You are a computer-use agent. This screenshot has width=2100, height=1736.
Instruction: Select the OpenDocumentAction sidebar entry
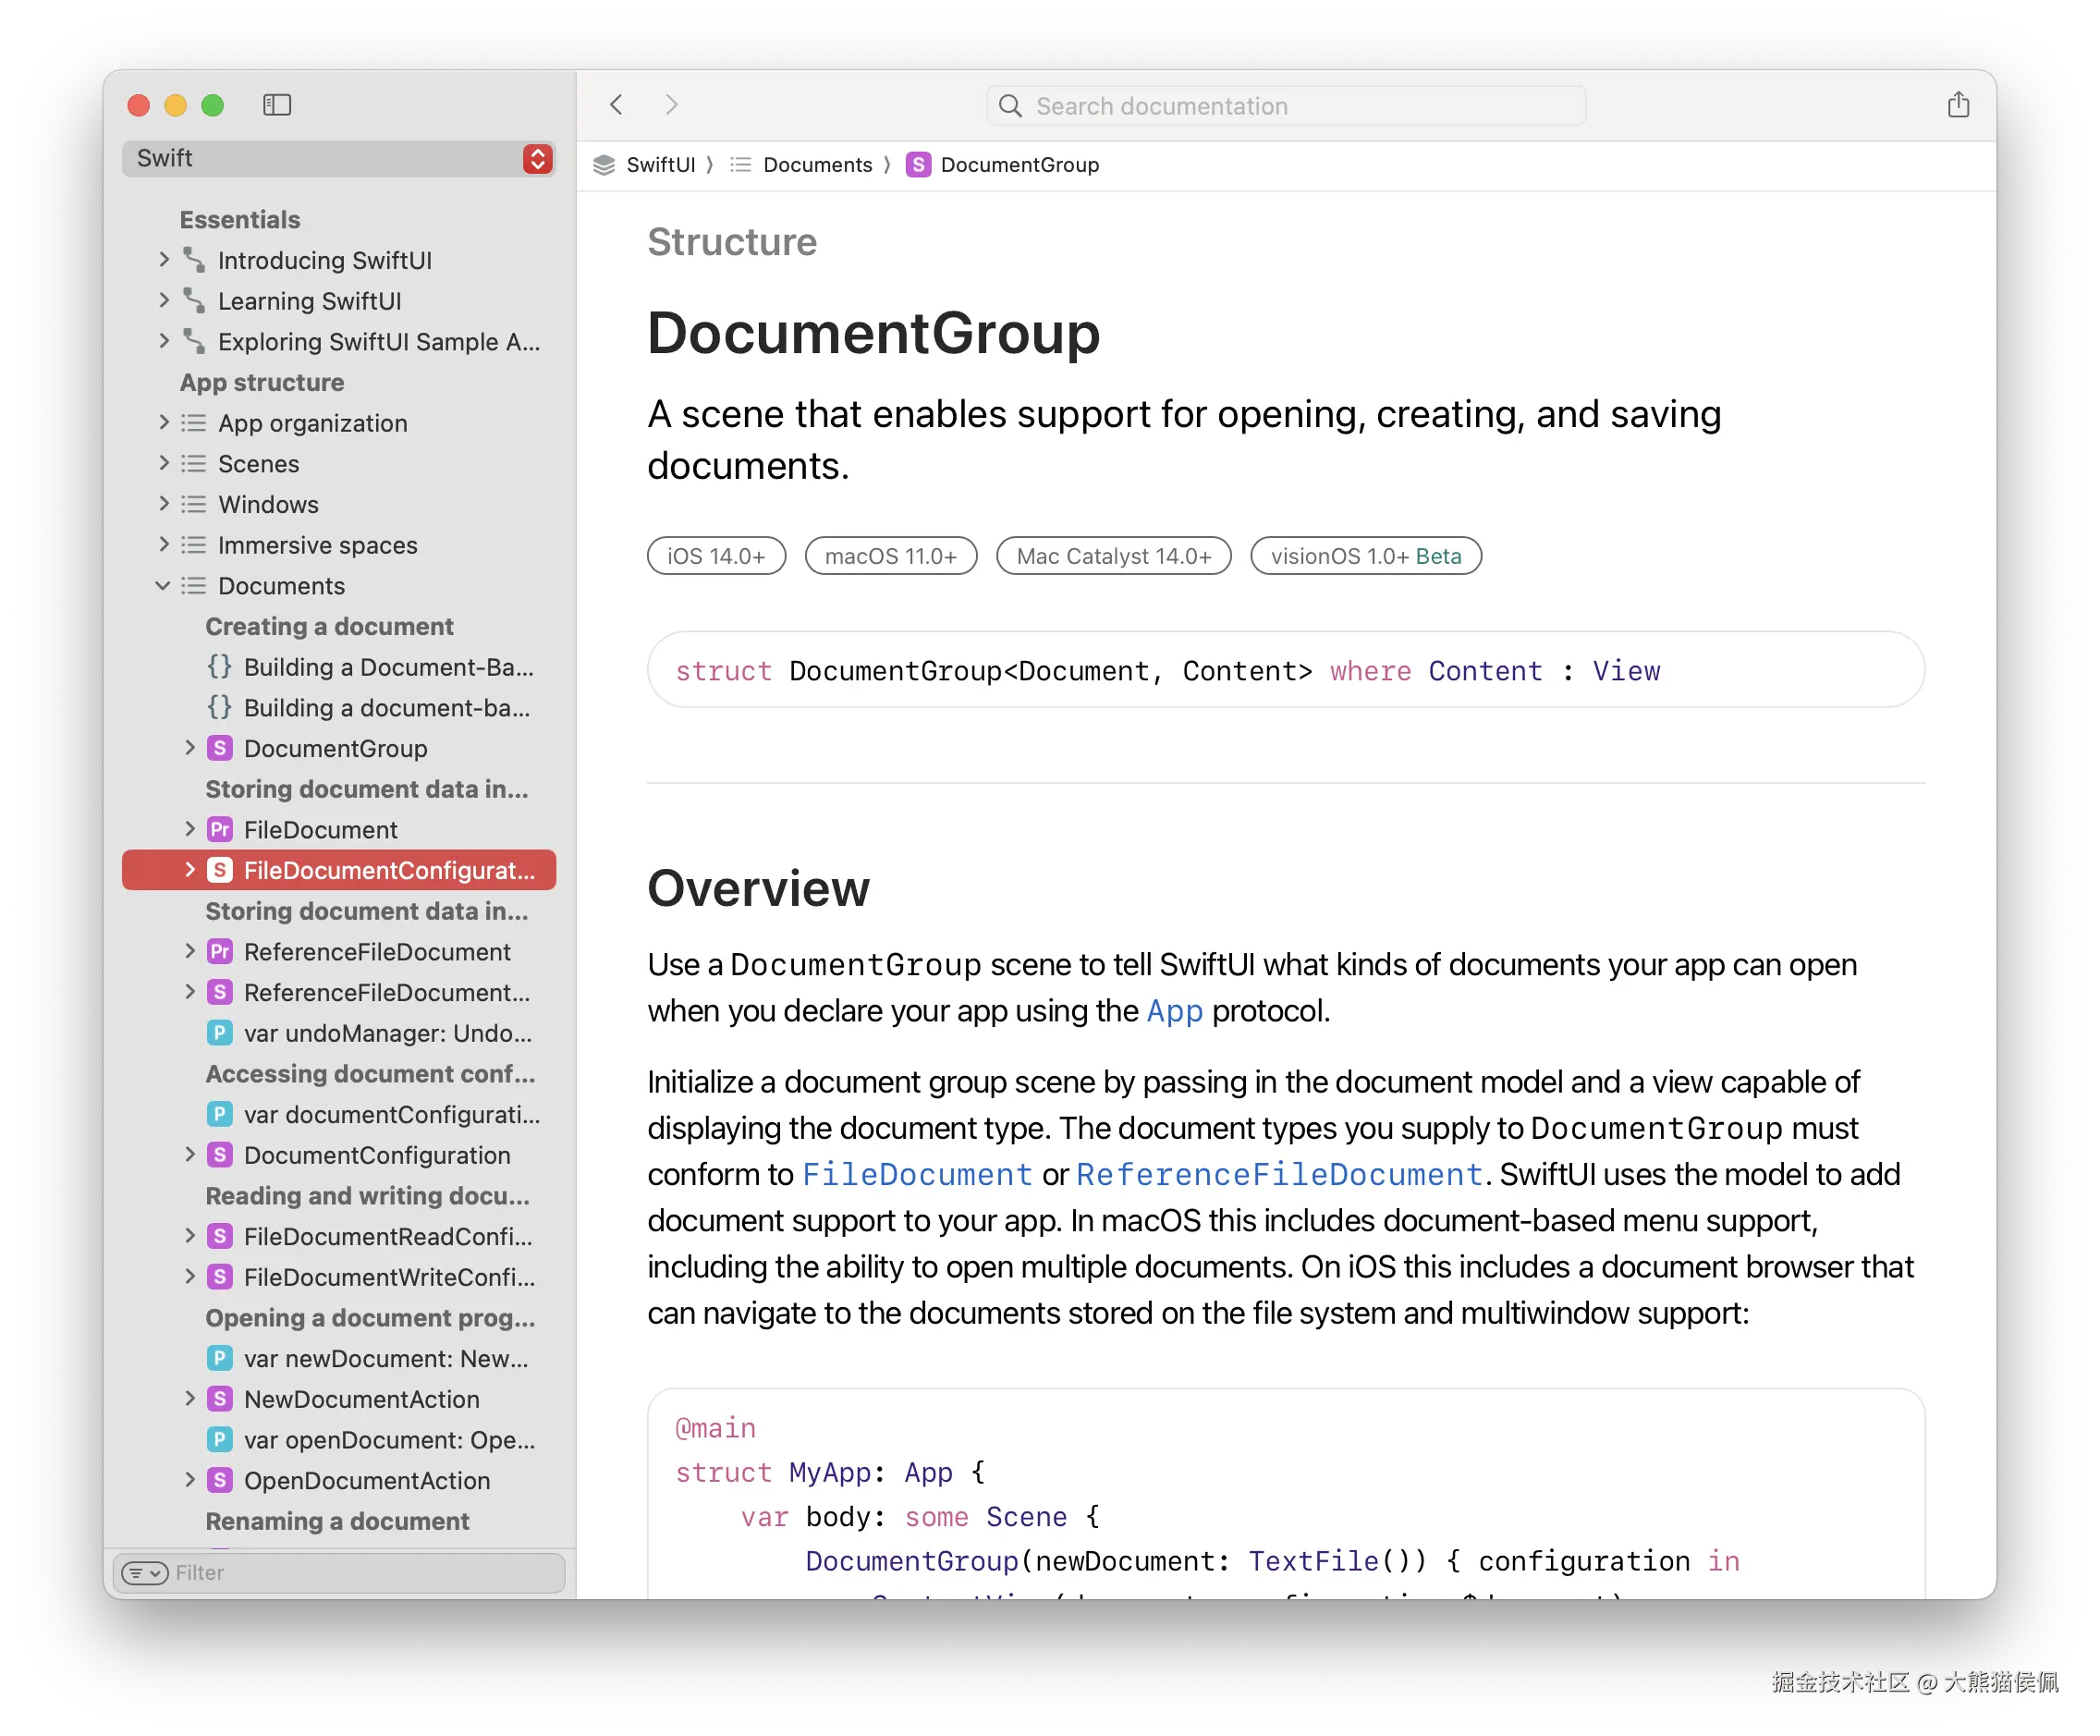366,1481
